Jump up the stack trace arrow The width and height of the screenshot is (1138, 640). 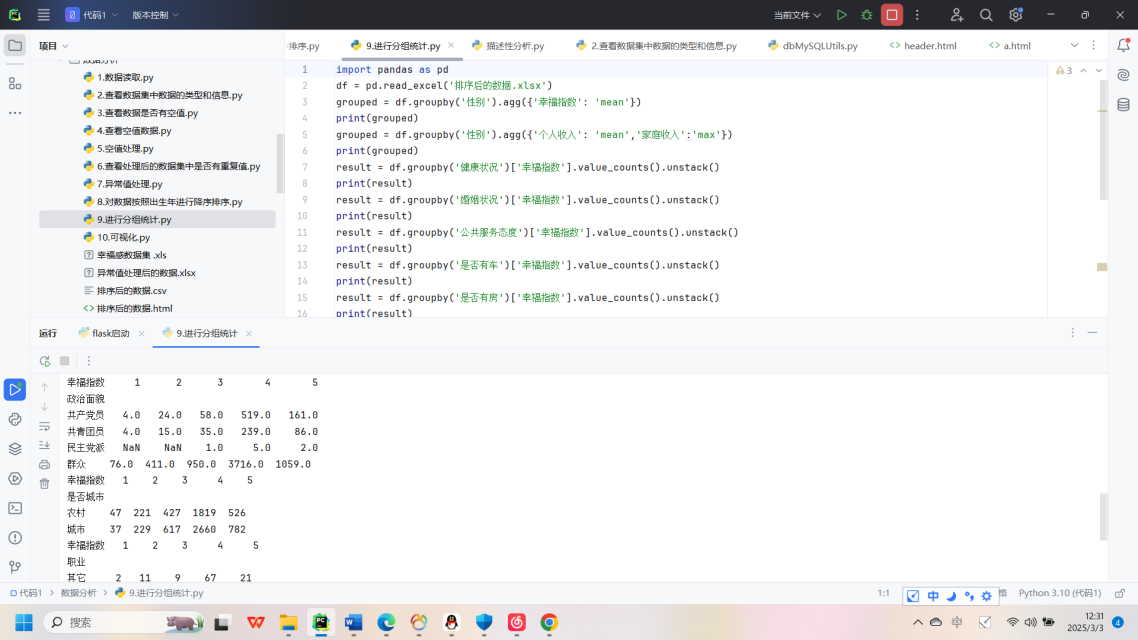(44, 387)
